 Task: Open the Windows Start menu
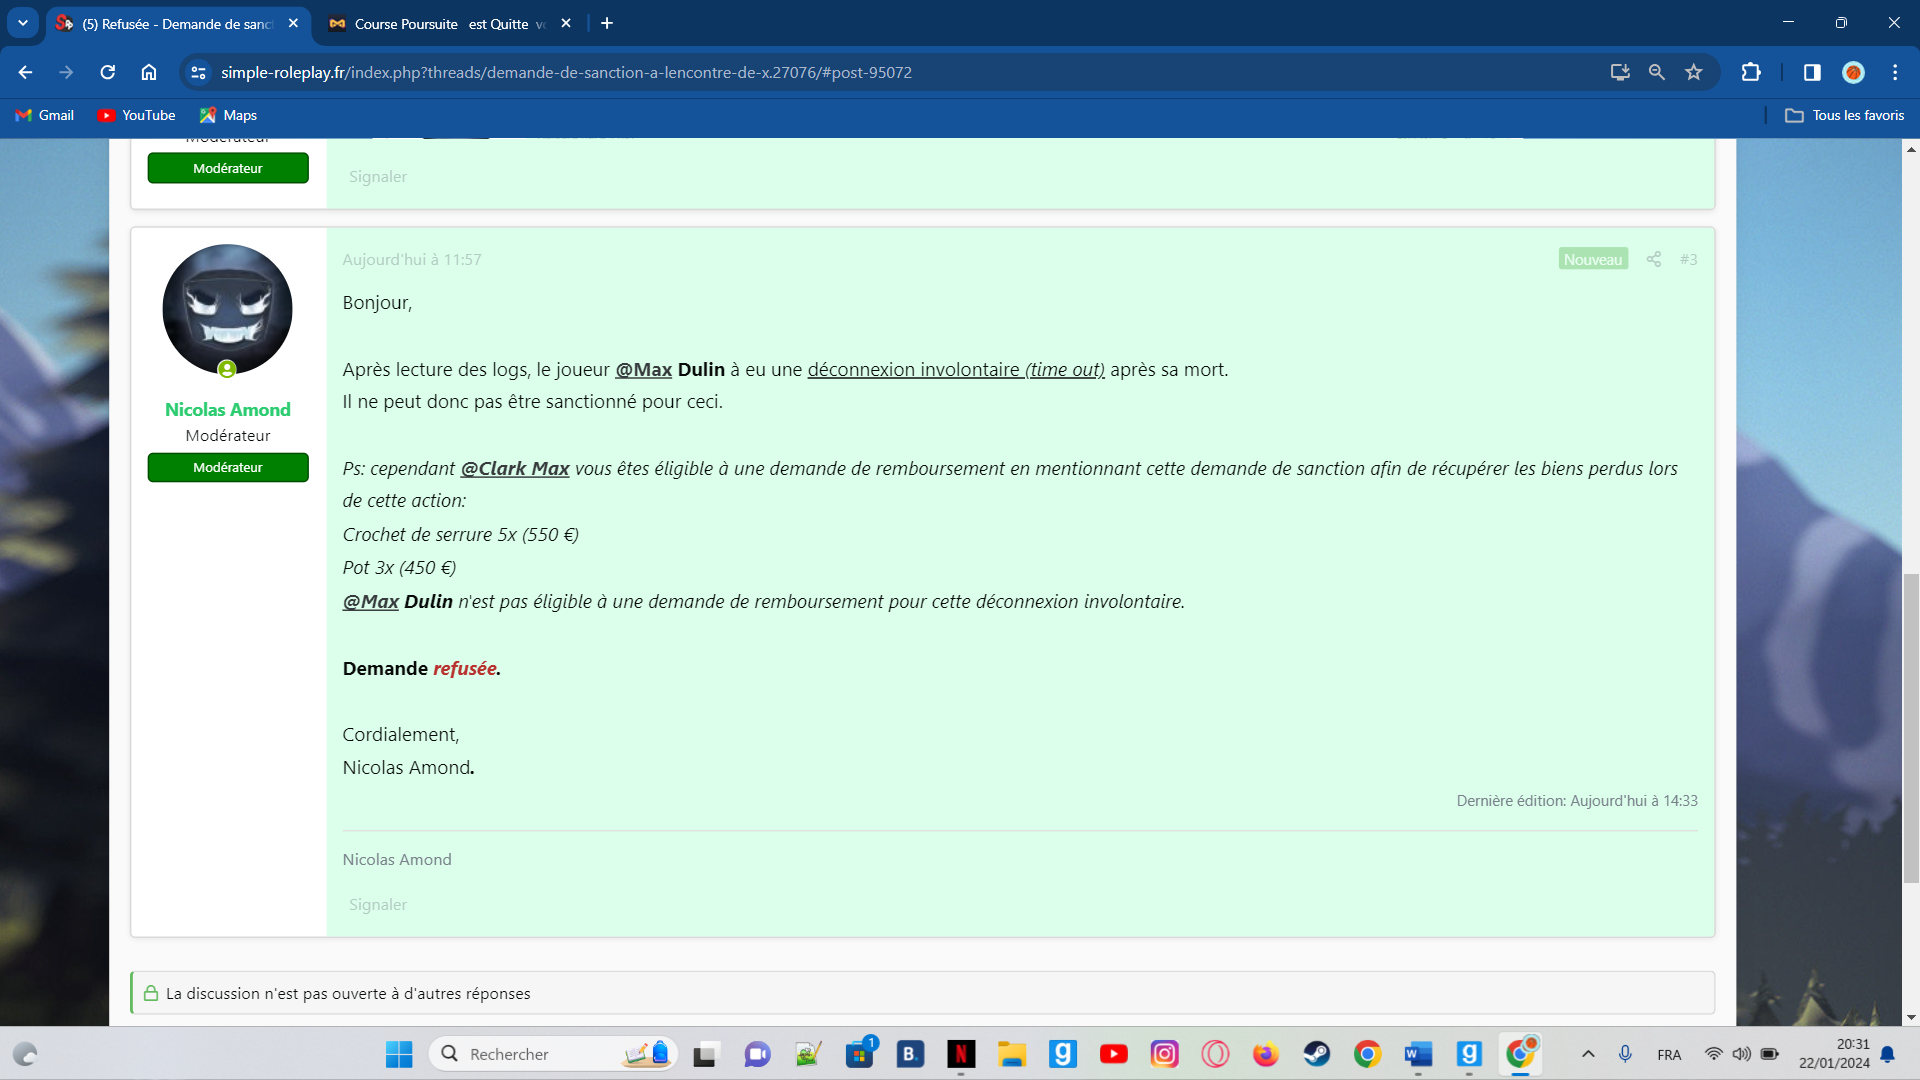click(x=399, y=1054)
